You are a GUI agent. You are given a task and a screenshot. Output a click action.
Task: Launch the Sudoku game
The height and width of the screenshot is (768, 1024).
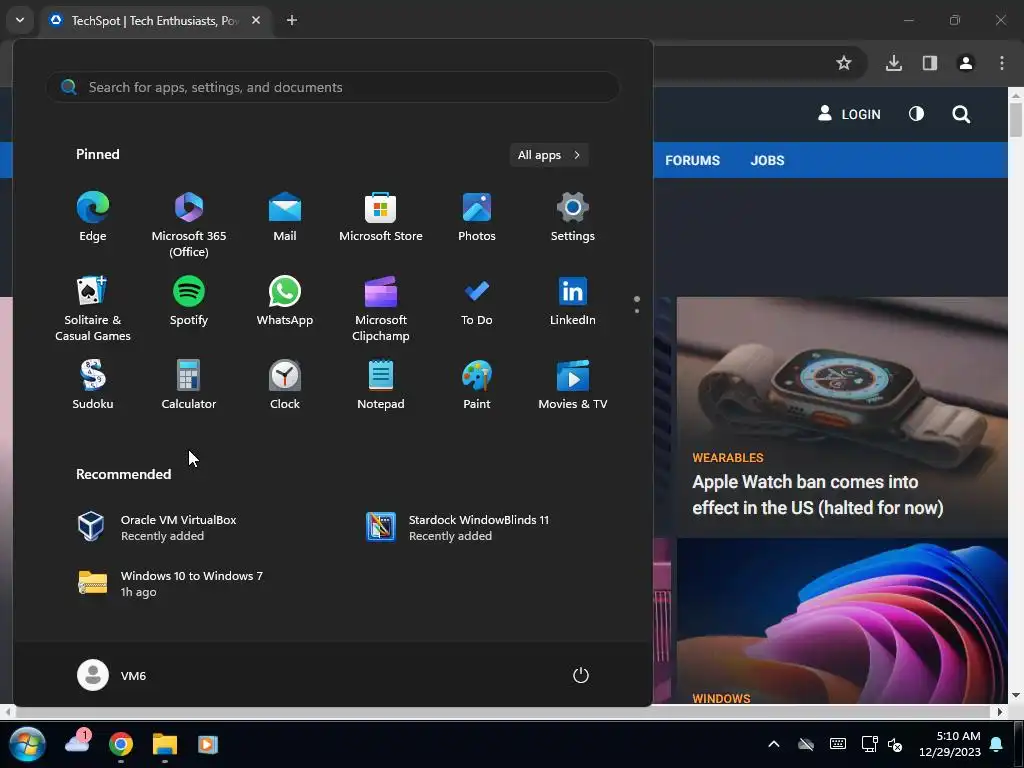[93, 385]
